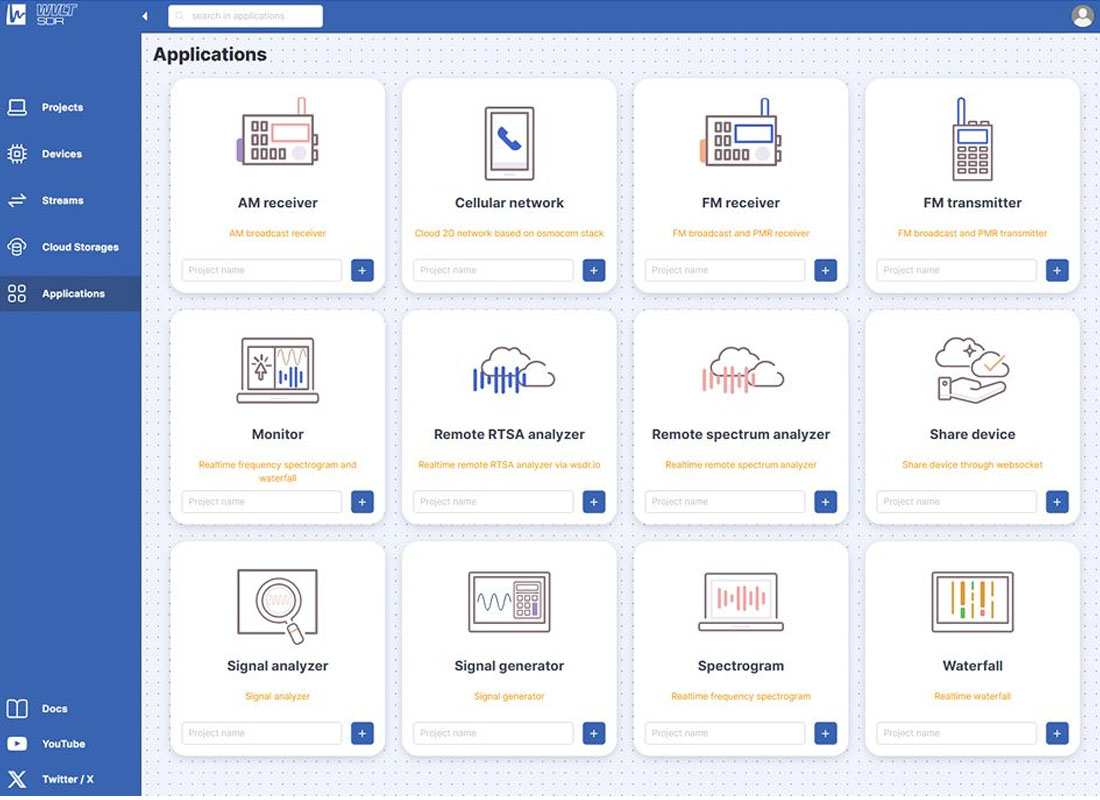Image resolution: width=1100 pixels, height=800 pixels.
Task: Open Projects in the sidebar
Action: (x=62, y=107)
